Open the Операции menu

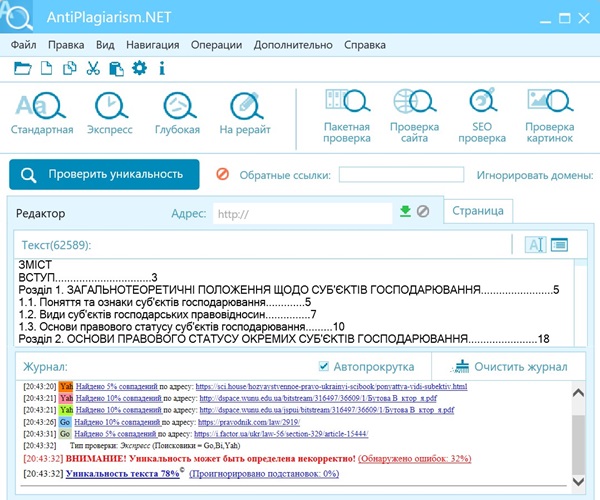tap(217, 45)
